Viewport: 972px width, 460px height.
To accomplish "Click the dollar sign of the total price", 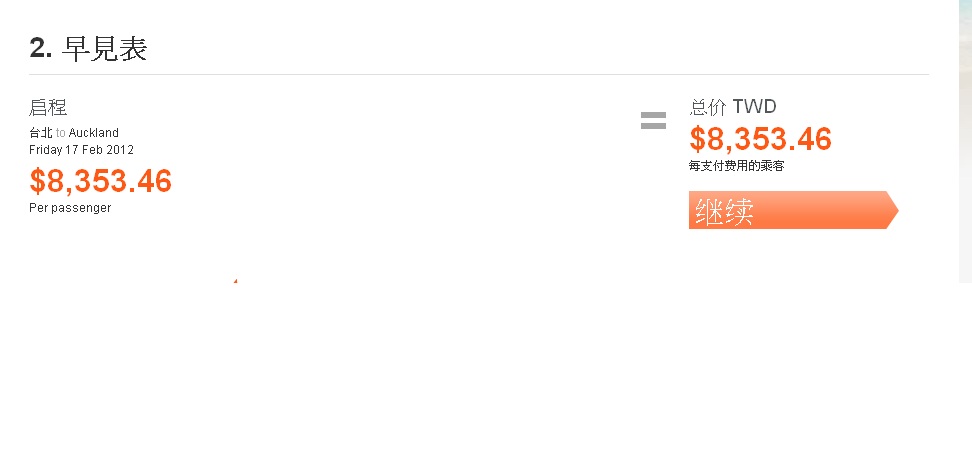I will click(x=697, y=140).
